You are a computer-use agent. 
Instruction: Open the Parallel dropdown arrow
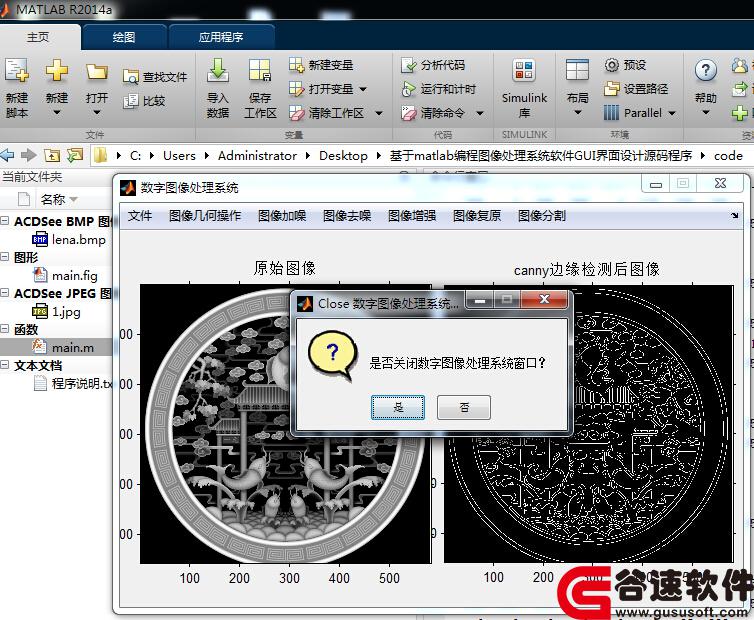coord(672,114)
